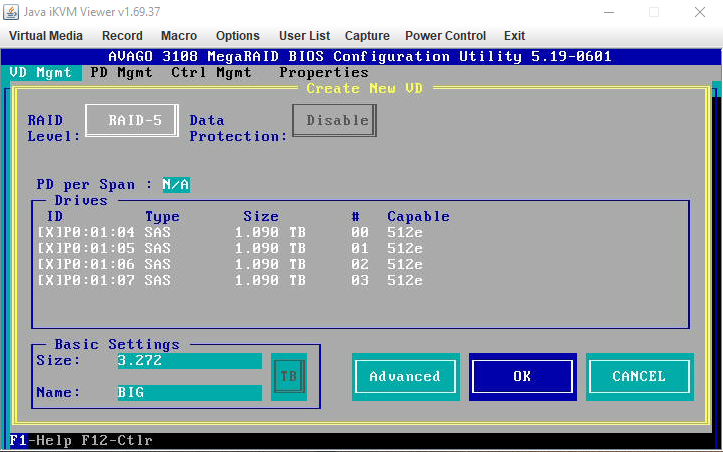Viewport: 723px width, 452px height.
Task: Open the Options menu
Action: (x=237, y=36)
